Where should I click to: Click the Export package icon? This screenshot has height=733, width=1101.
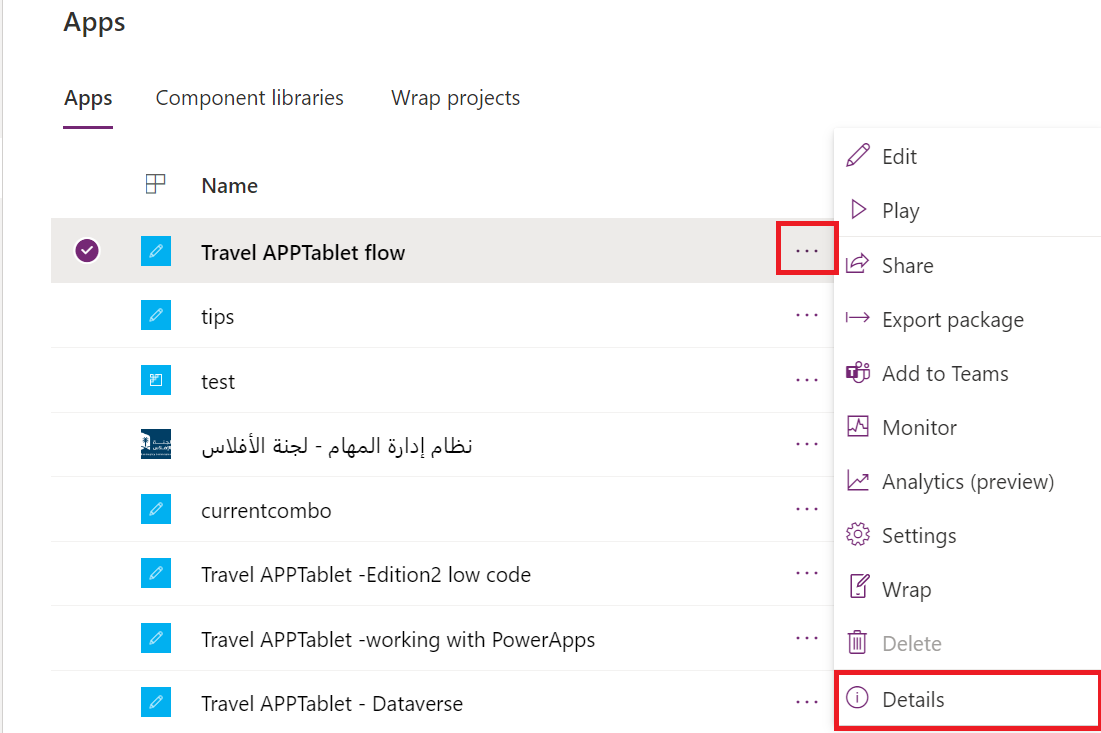tap(858, 319)
